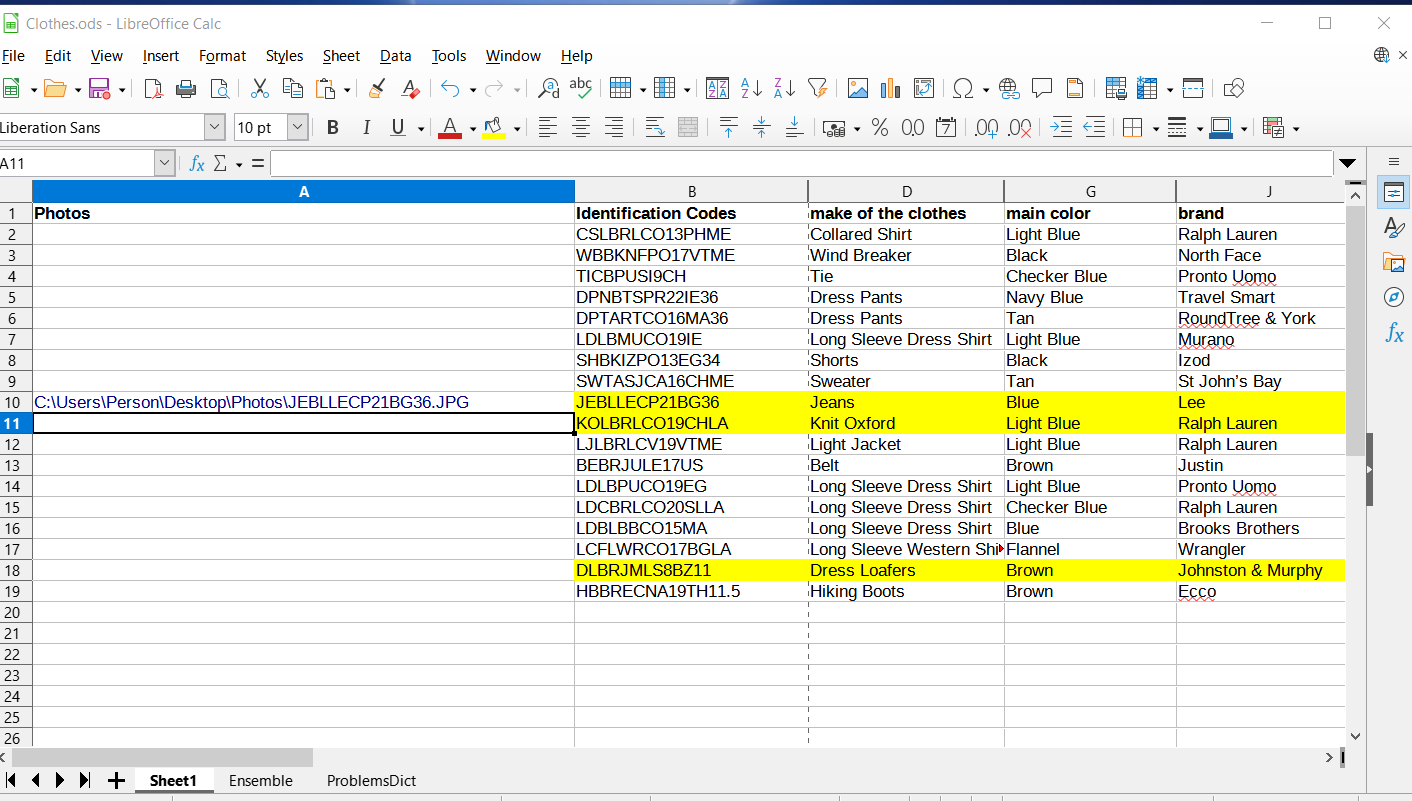1412x801 pixels.
Task: Open underline style dropdown arrow
Action: [x=421, y=128]
